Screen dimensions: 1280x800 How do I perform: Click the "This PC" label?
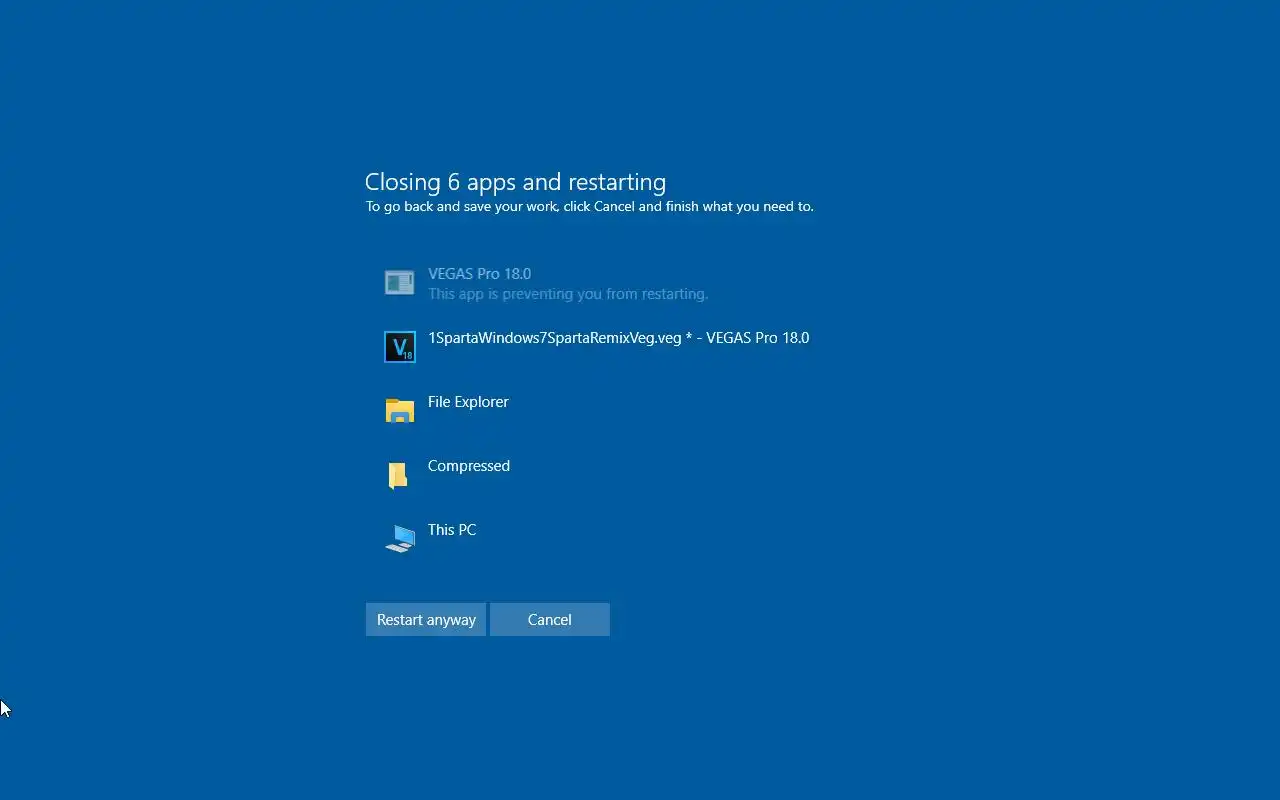point(452,530)
